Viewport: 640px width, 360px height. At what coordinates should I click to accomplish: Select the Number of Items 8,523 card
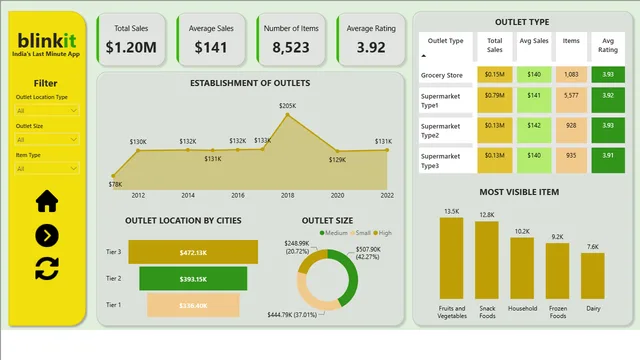click(x=291, y=40)
